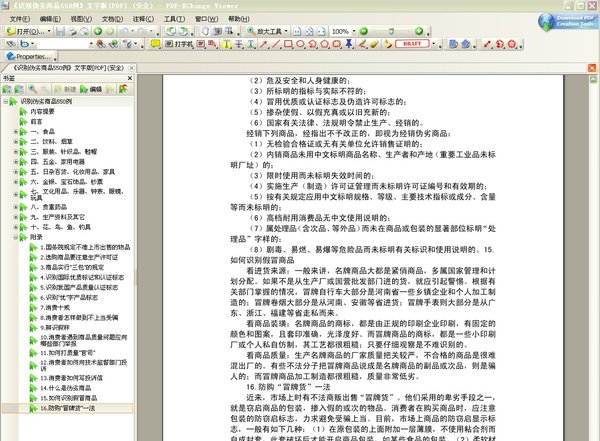Click the Actual Size page icon
Image resolution: width=600 pixels, height=441 pixels.
297,31
